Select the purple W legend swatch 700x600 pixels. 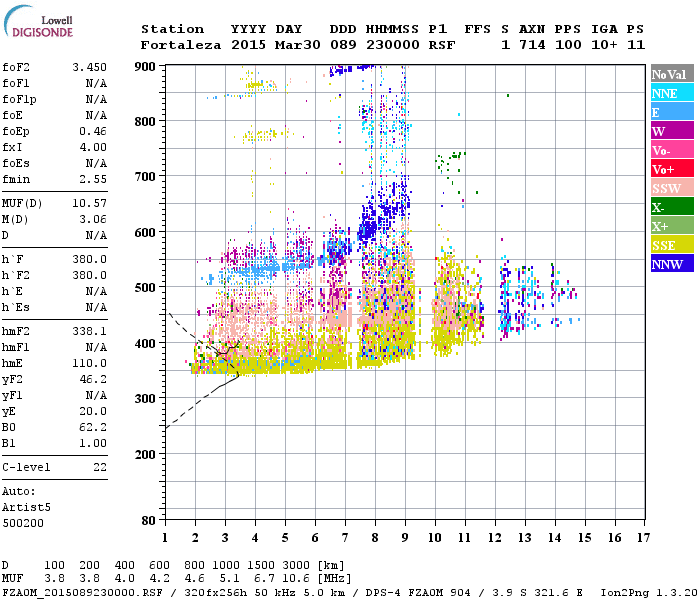click(672, 131)
